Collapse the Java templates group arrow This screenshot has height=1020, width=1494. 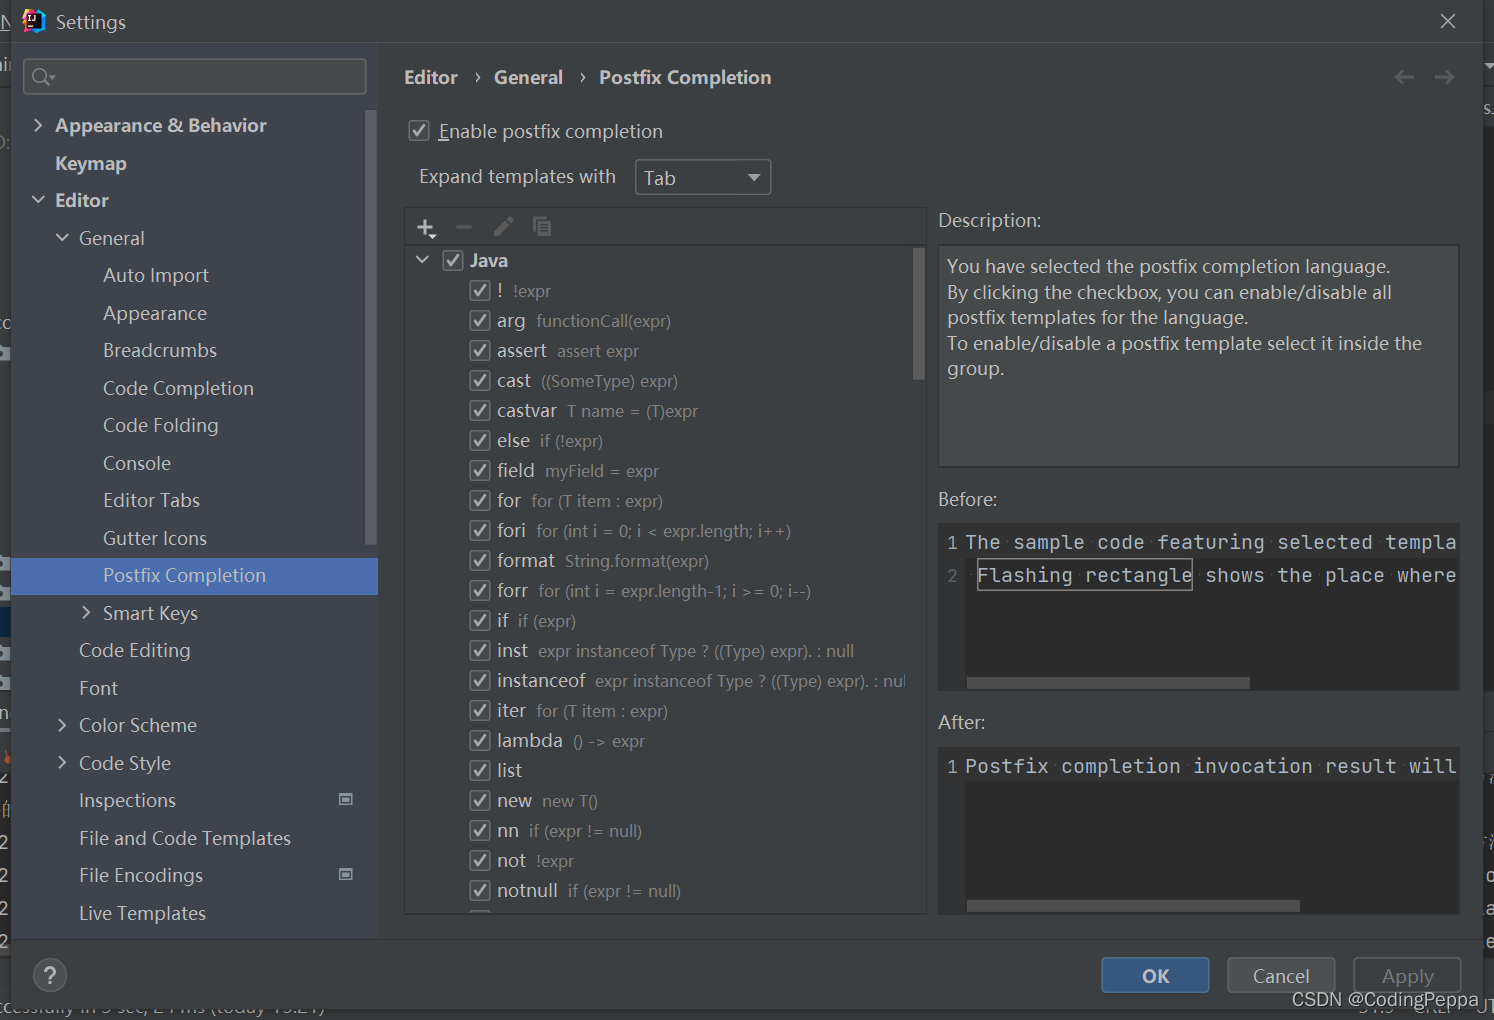[422, 260]
